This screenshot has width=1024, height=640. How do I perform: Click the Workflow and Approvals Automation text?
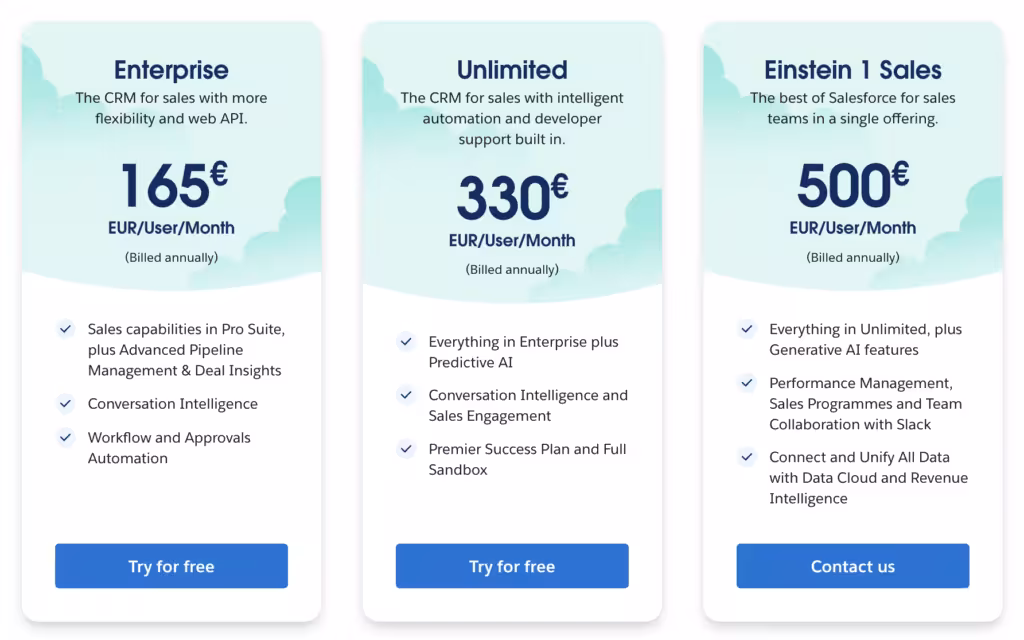(168, 448)
